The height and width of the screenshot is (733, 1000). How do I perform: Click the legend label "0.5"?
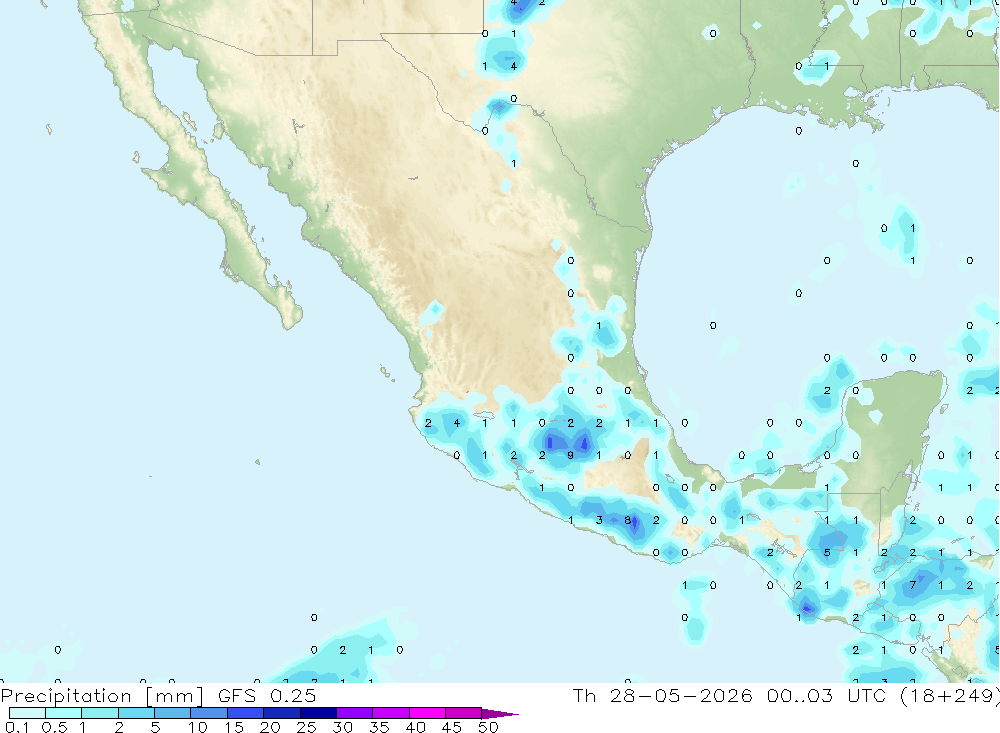click(54, 727)
